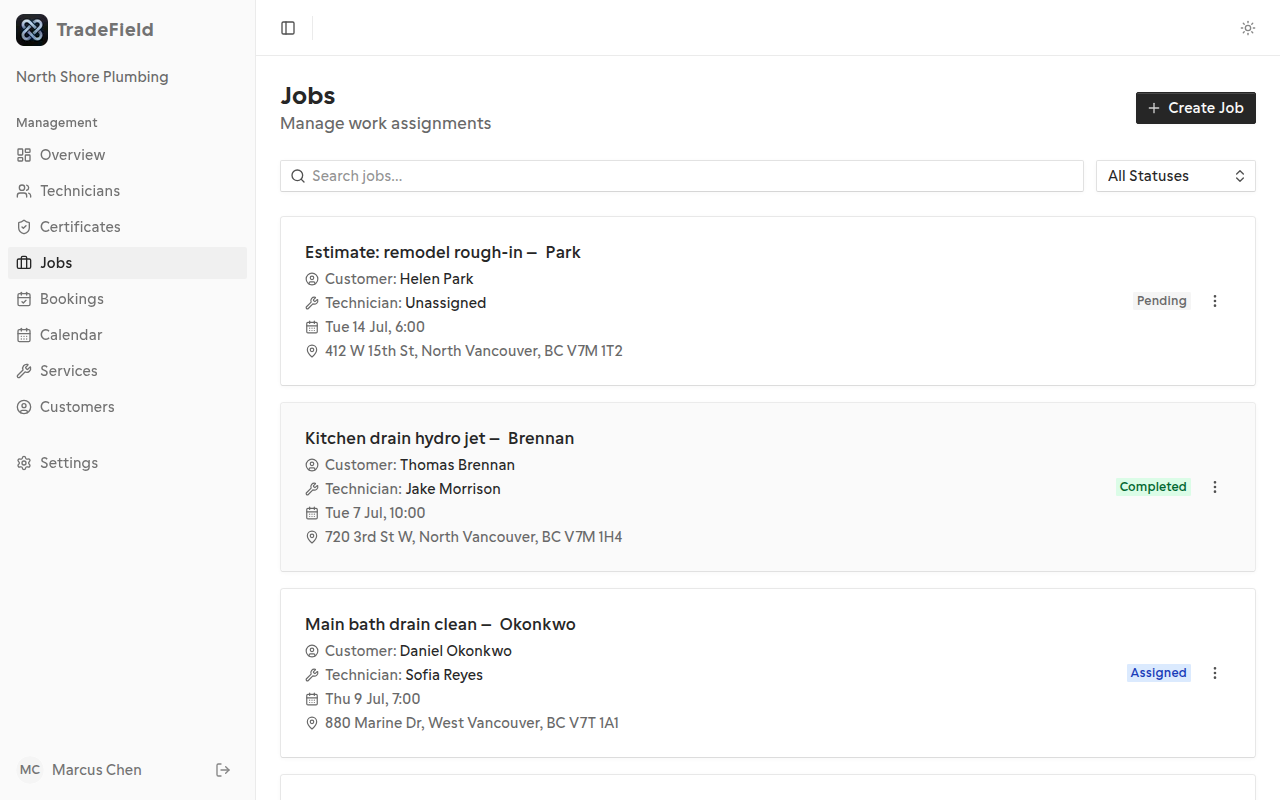Click address 412 W 15th St
This screenshot has width=1280, height=800.
(474, 351)
